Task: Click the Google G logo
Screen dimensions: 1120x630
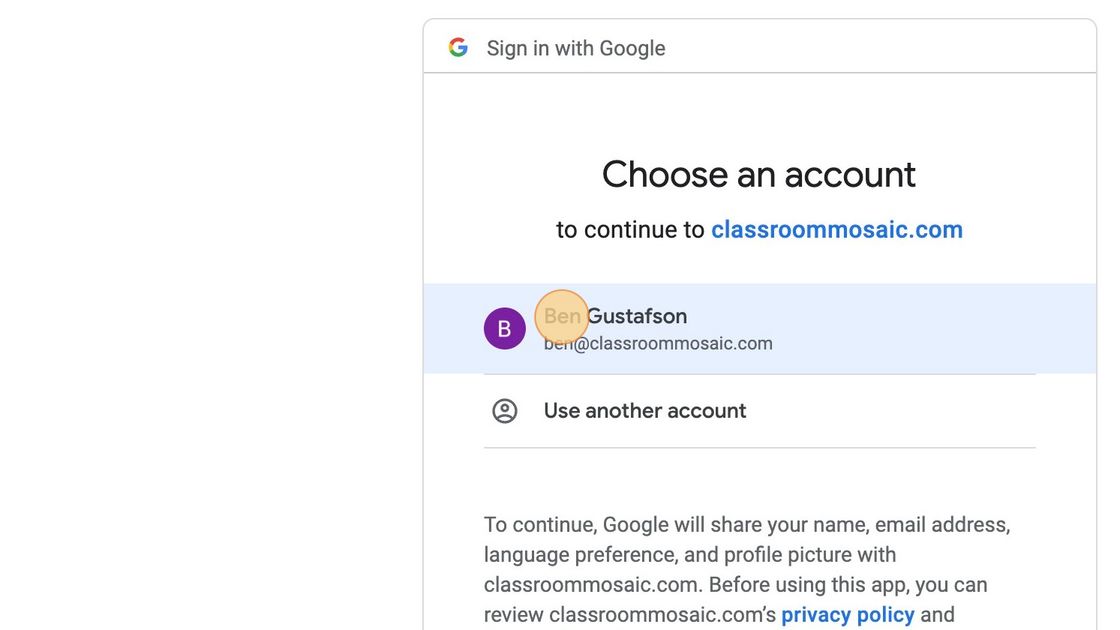Action: (x=458, y=47)
